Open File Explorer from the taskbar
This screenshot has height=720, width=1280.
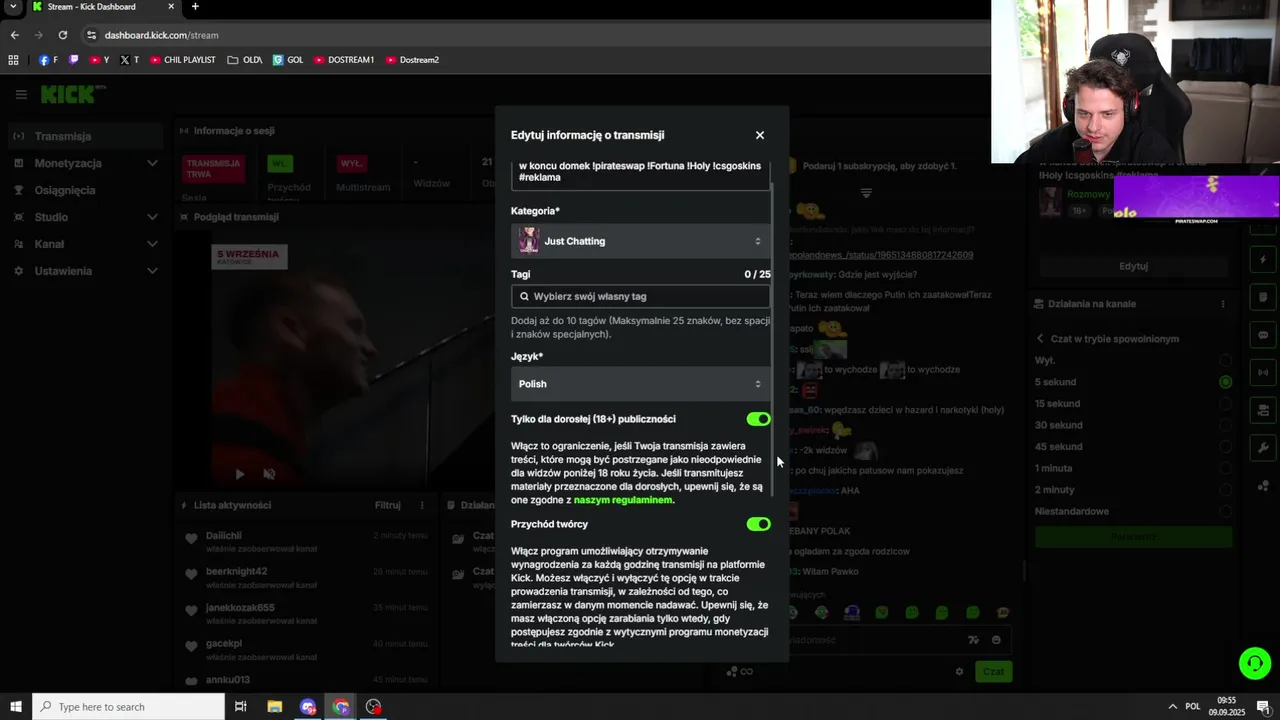275,707
